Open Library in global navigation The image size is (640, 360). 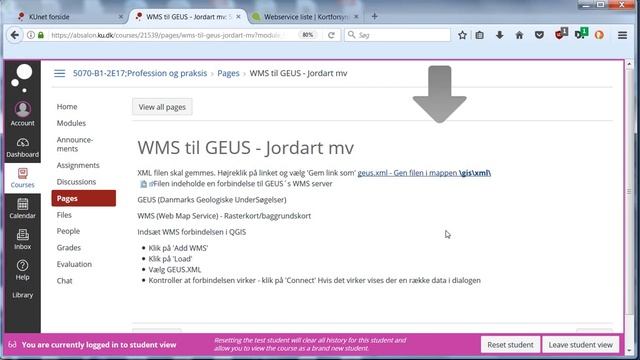(22, 295)
